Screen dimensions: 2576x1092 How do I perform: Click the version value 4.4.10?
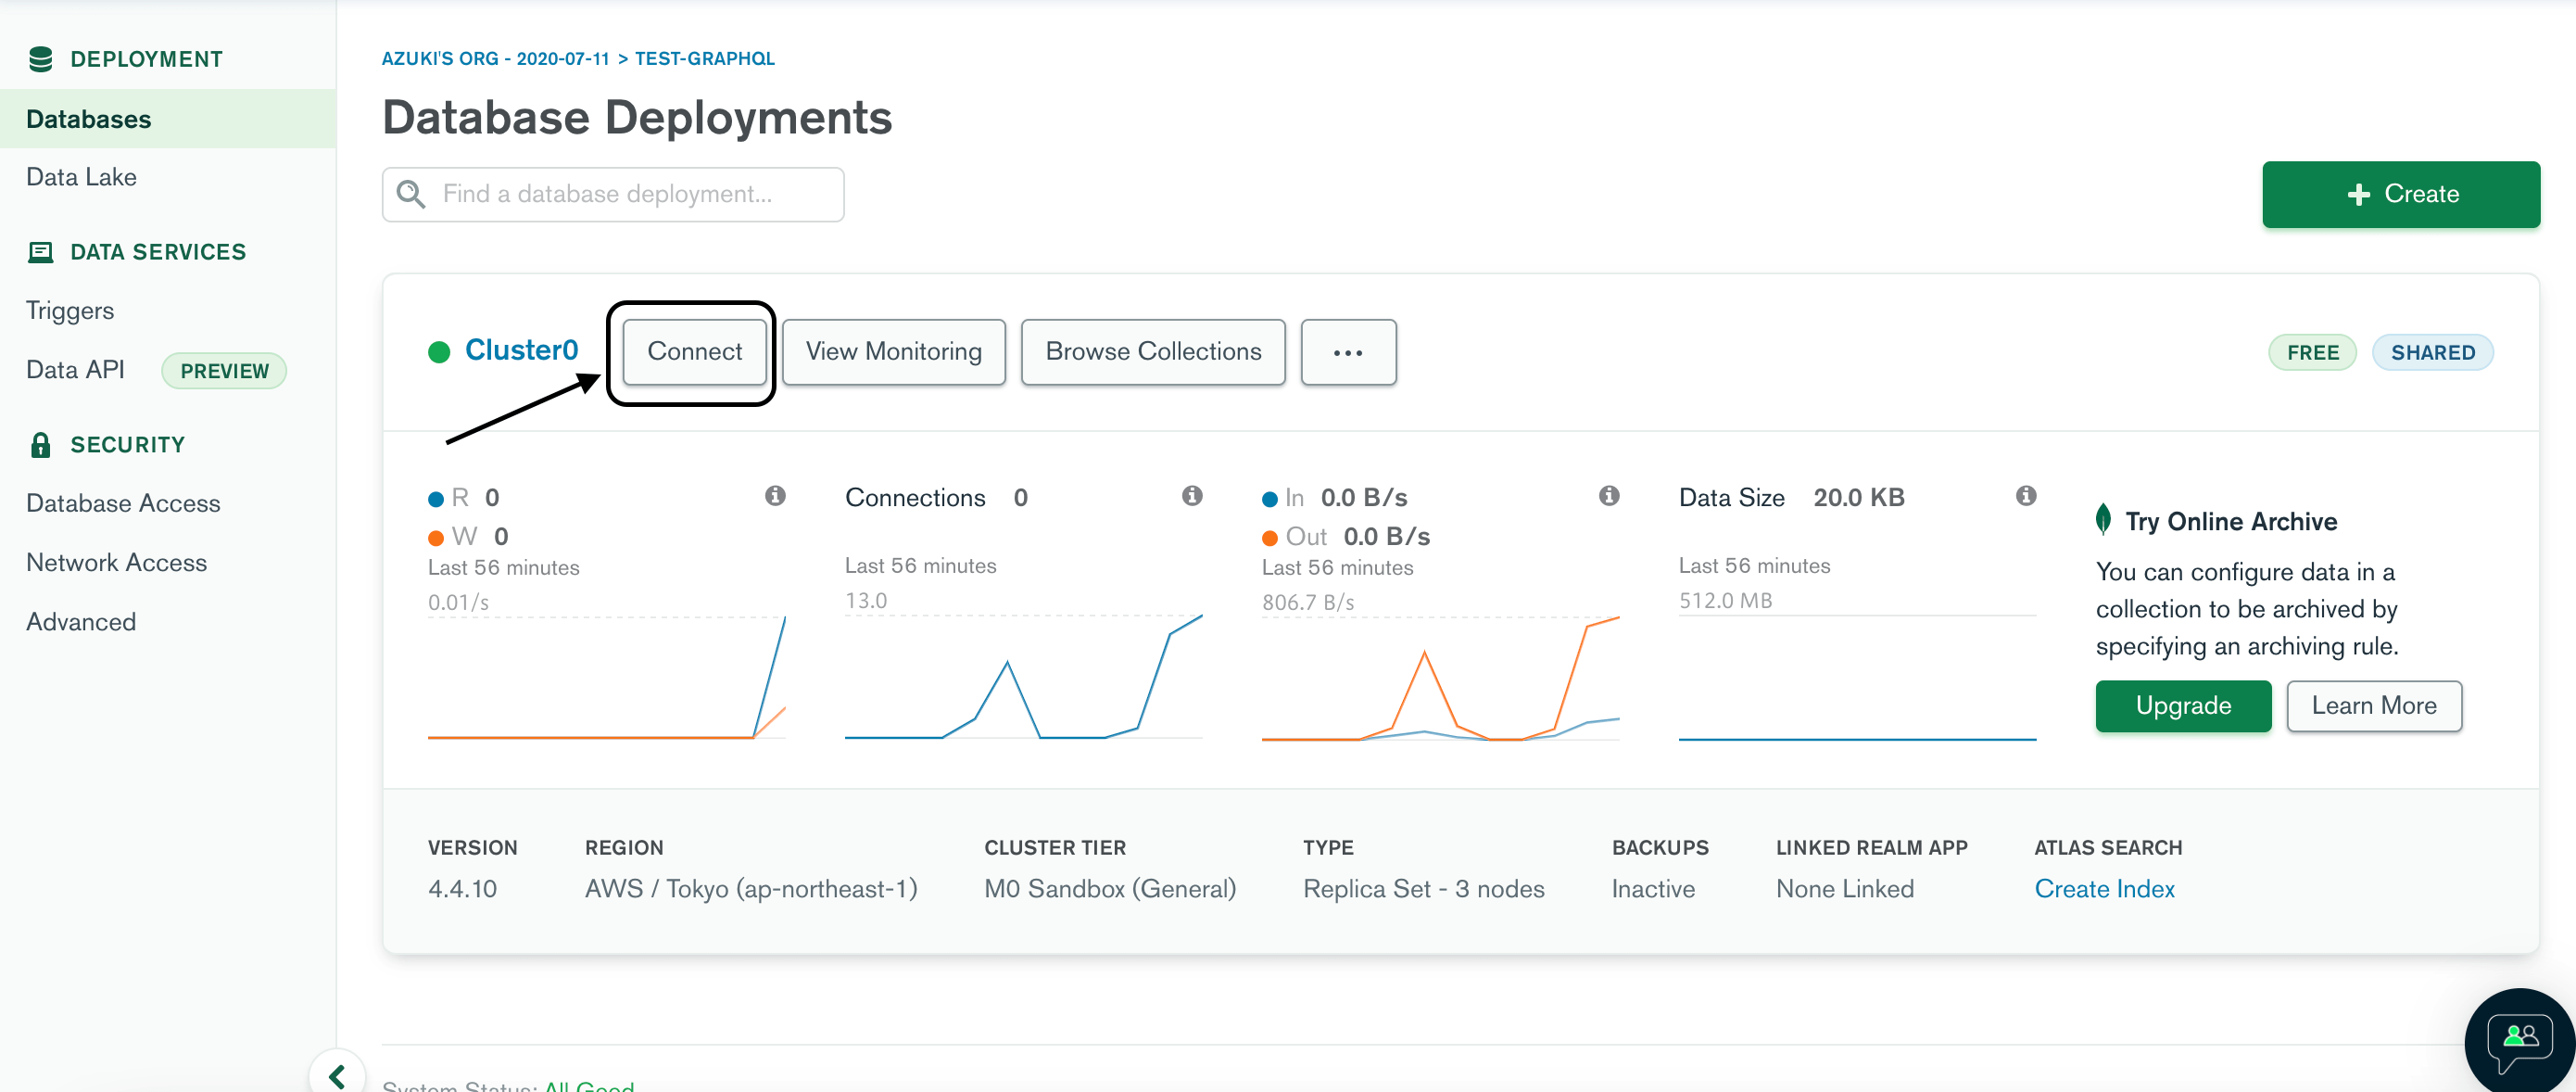tap(462, 889)
